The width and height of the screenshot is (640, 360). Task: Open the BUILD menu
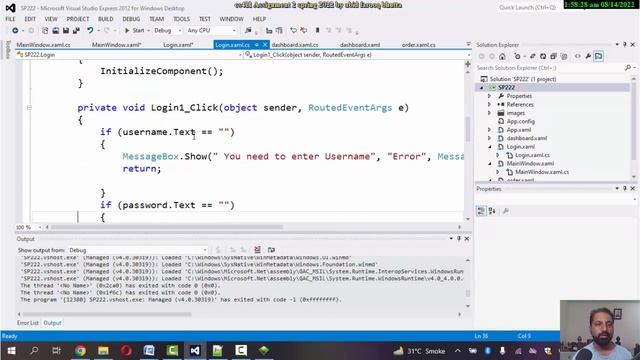105,19
